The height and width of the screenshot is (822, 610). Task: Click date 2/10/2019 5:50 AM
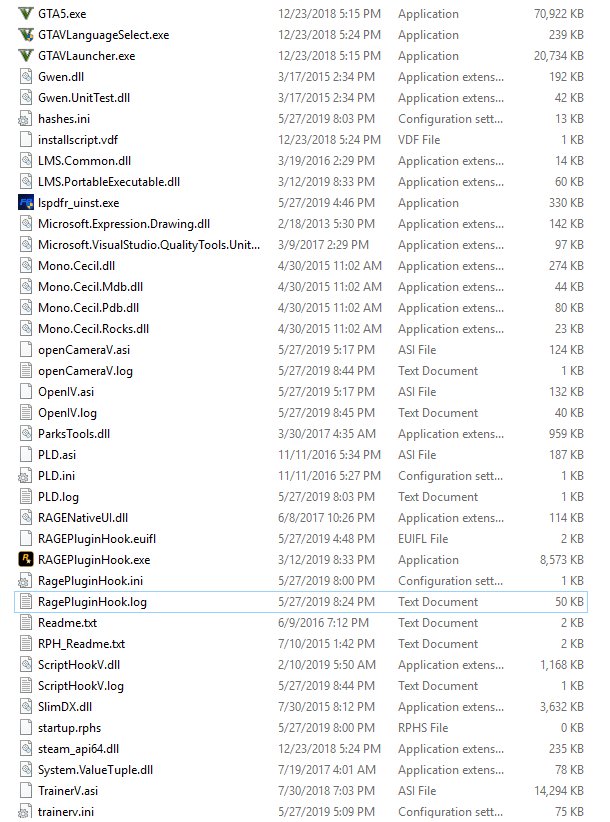pyautogui.click(x=326, y=665)
